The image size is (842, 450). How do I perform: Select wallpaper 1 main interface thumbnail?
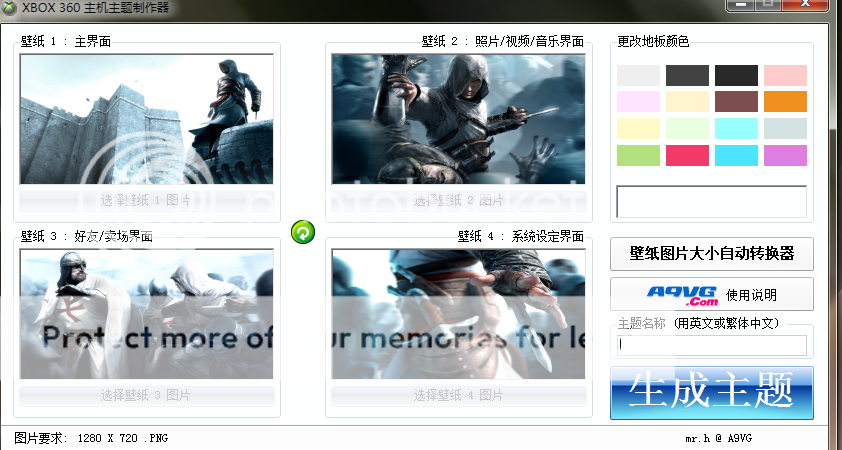tap(146, 118)
